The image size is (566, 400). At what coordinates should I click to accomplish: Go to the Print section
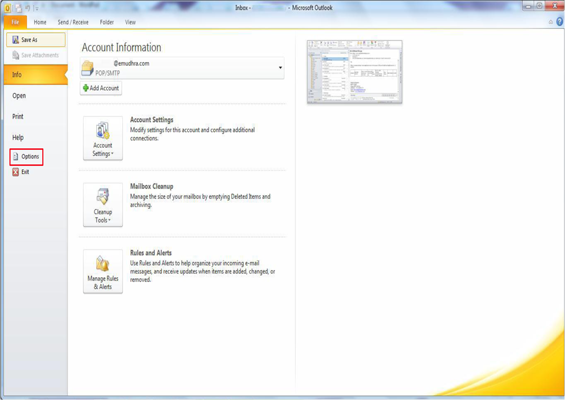(18, 117)
